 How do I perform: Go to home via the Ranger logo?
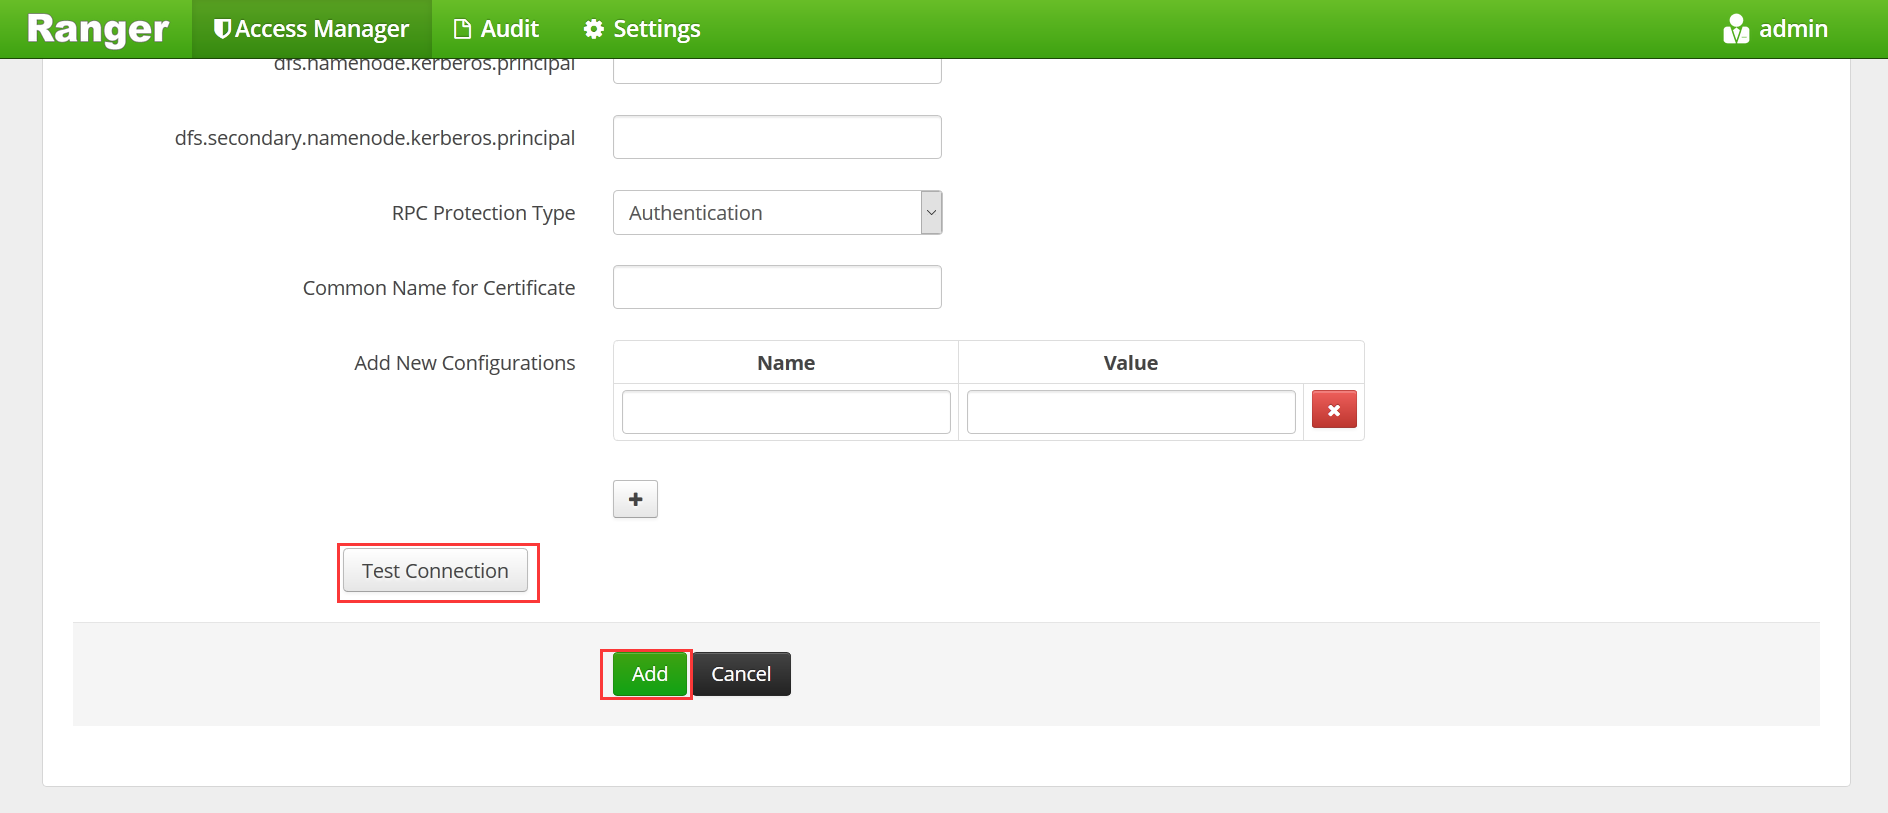click(x=98, y=29)
